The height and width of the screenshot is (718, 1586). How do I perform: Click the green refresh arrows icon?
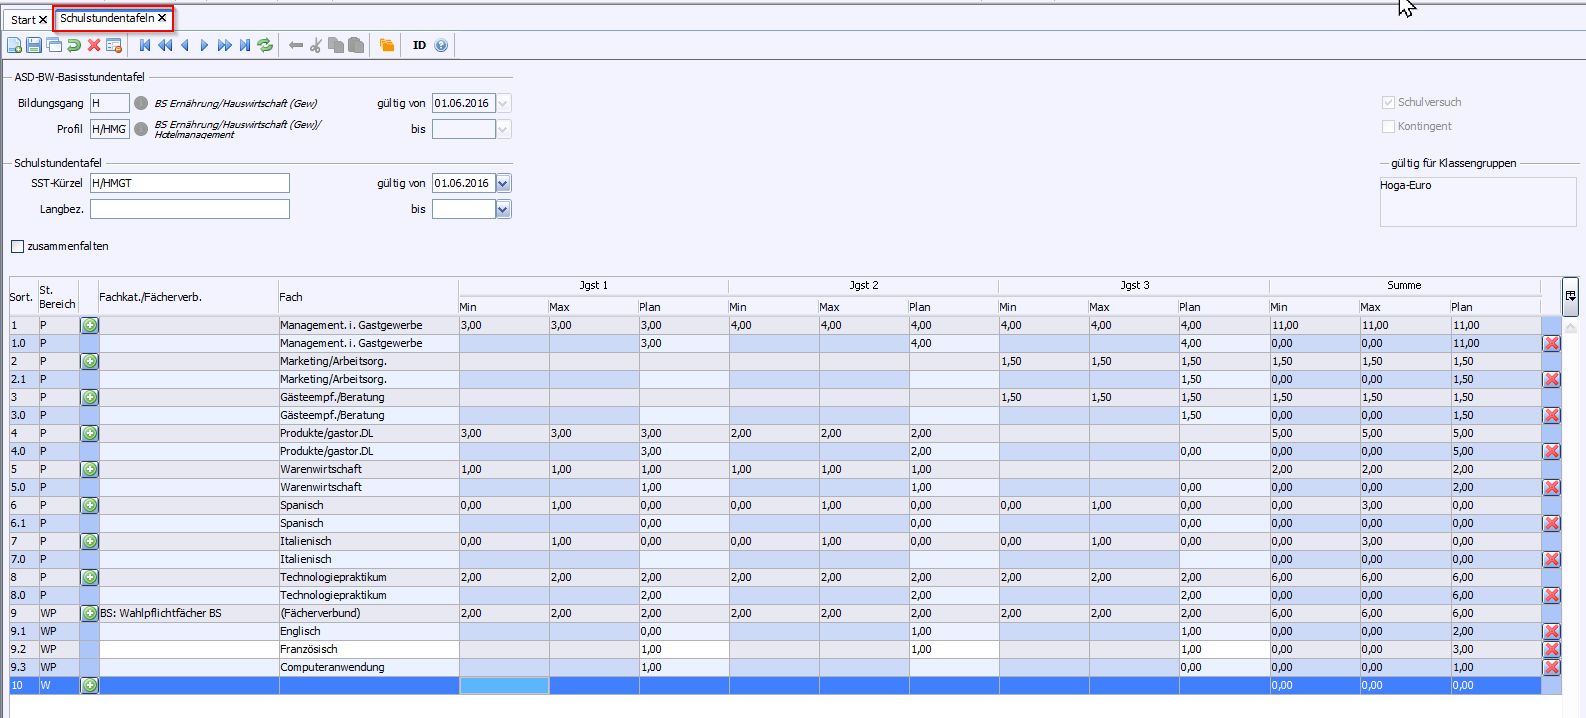coord(265,45)
